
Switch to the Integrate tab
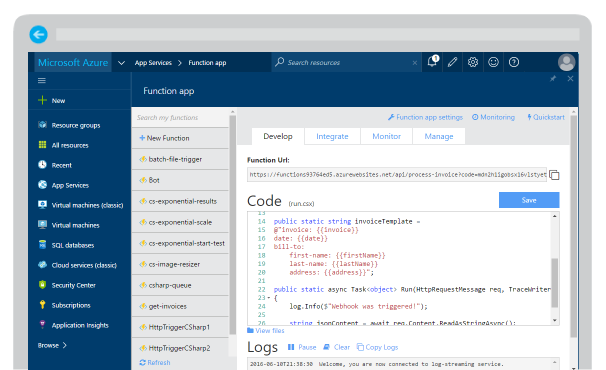click(332, 136)
